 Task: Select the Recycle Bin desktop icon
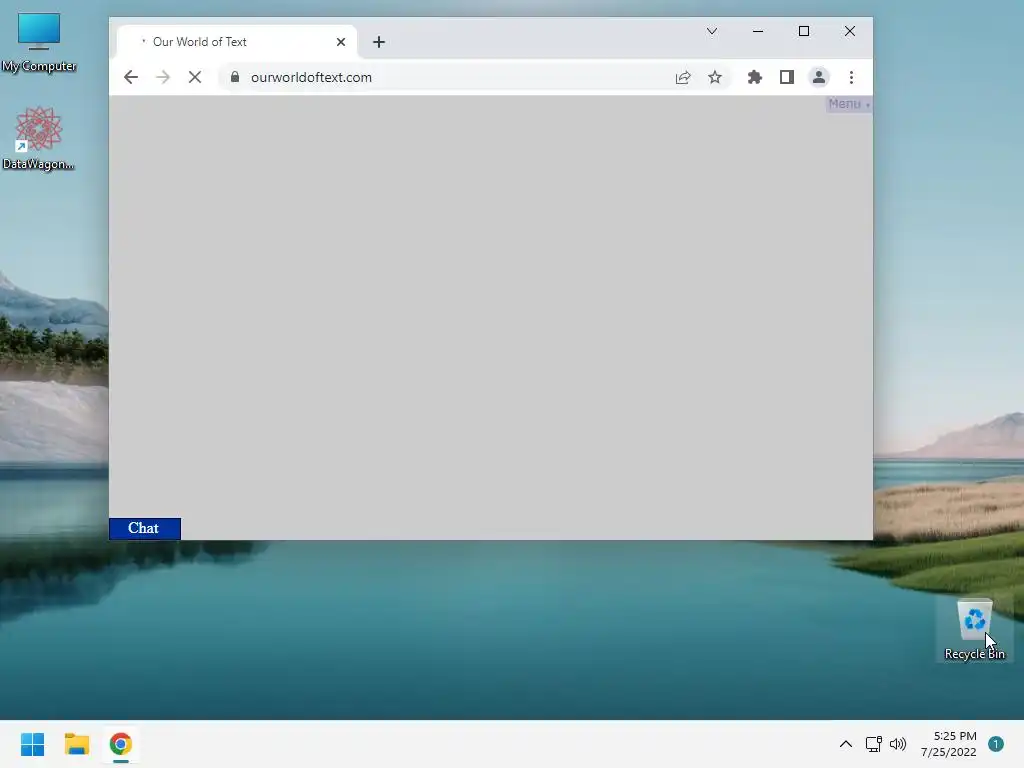point(974,630)
